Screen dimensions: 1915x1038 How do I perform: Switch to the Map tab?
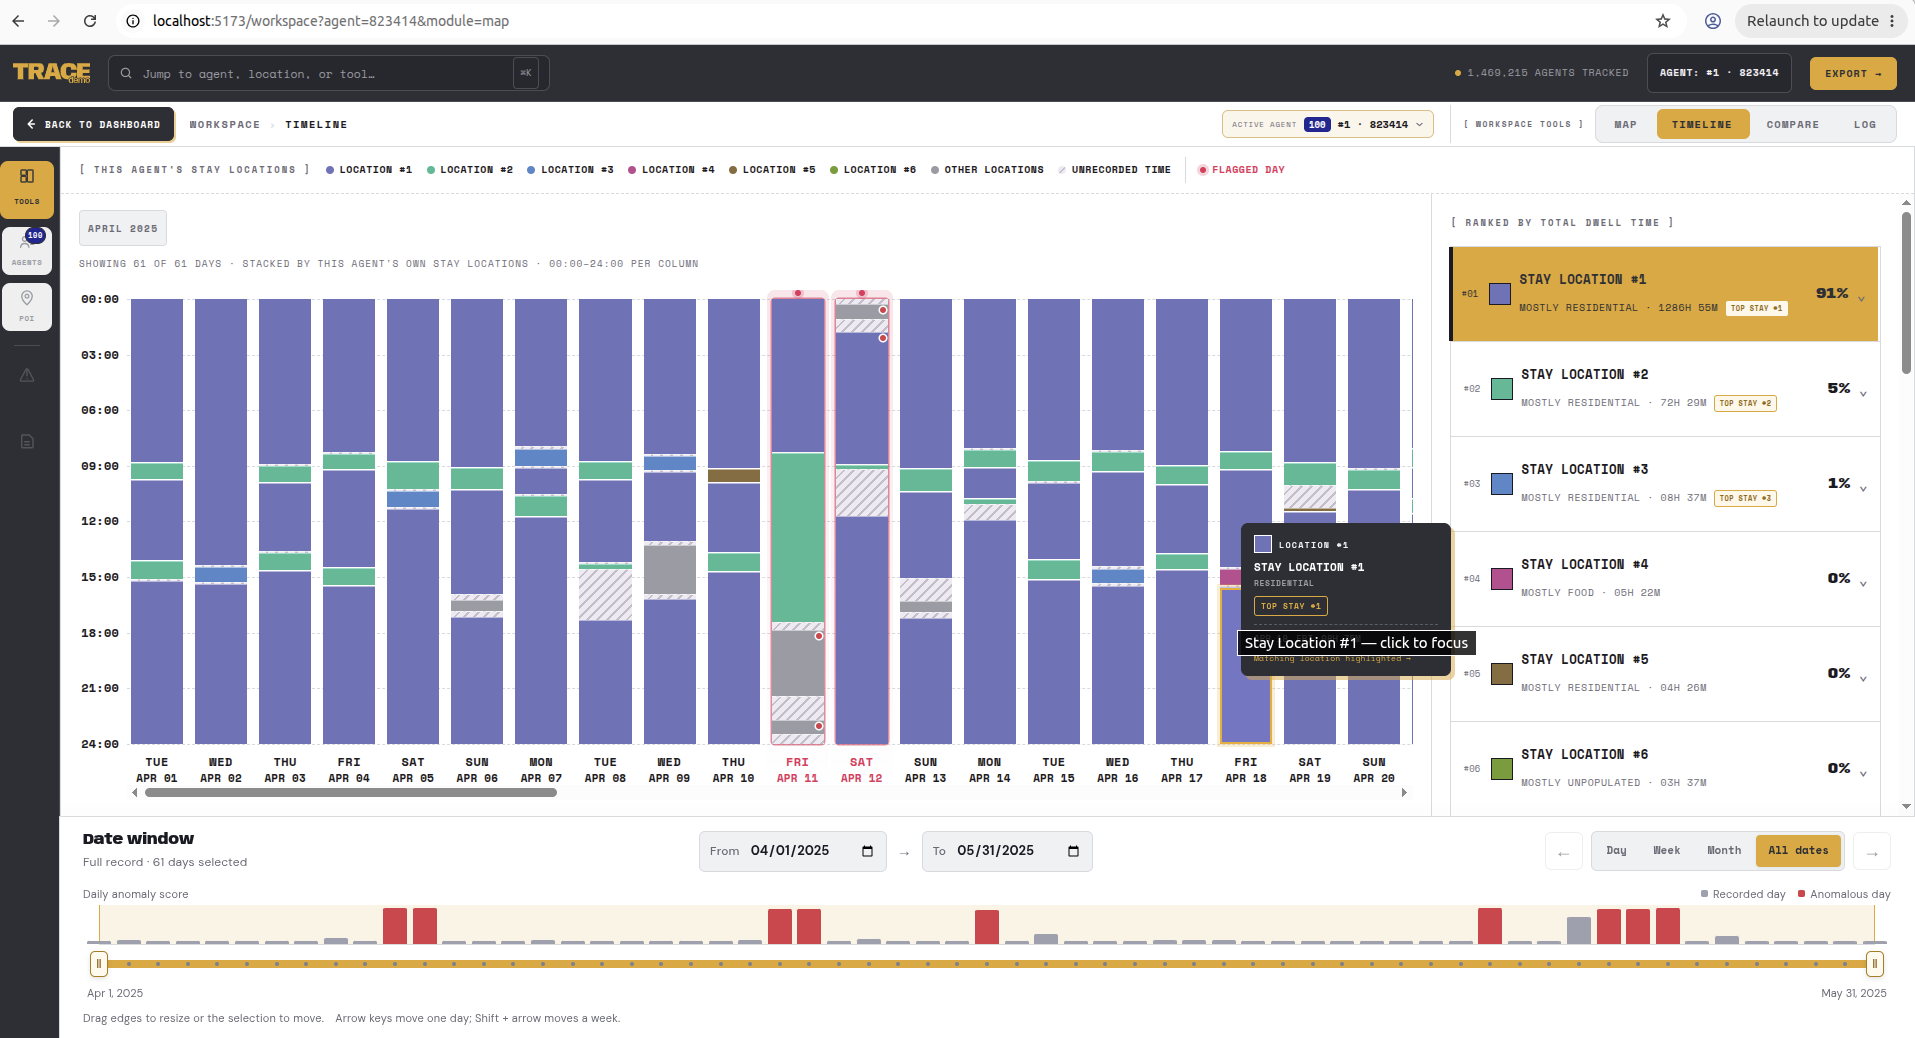1625,125
